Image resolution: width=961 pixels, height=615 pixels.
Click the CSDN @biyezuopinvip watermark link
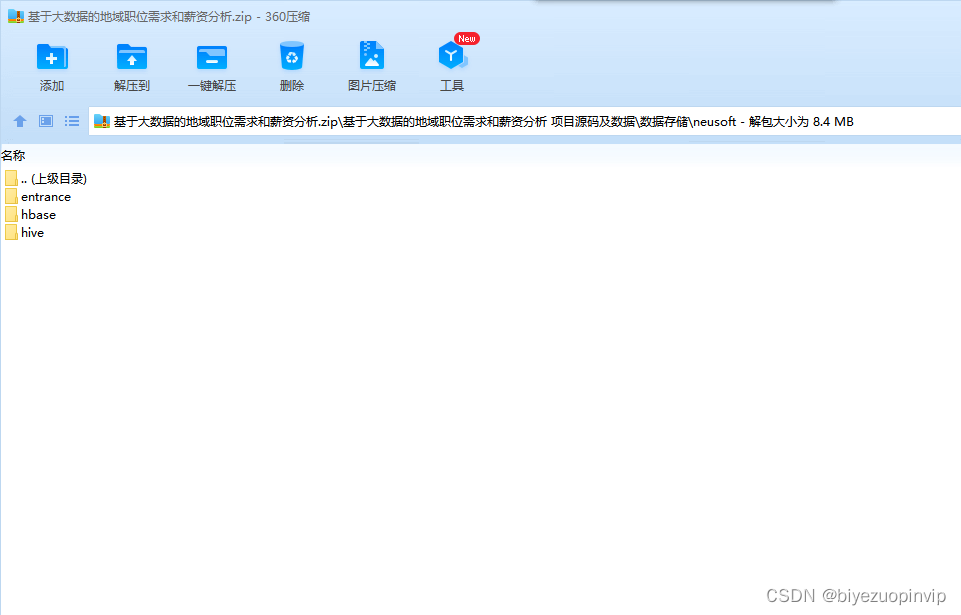click(855, 594)
